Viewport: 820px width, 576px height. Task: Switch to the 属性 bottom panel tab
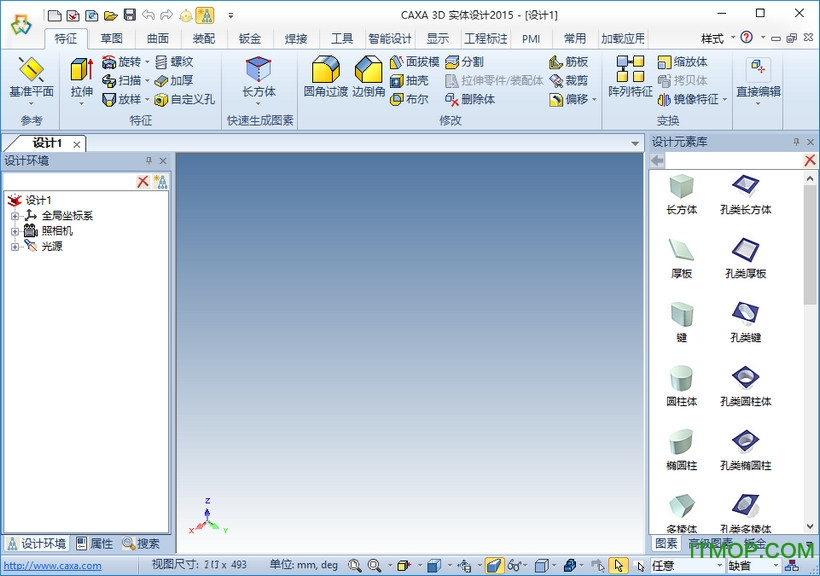pos(95,544)
